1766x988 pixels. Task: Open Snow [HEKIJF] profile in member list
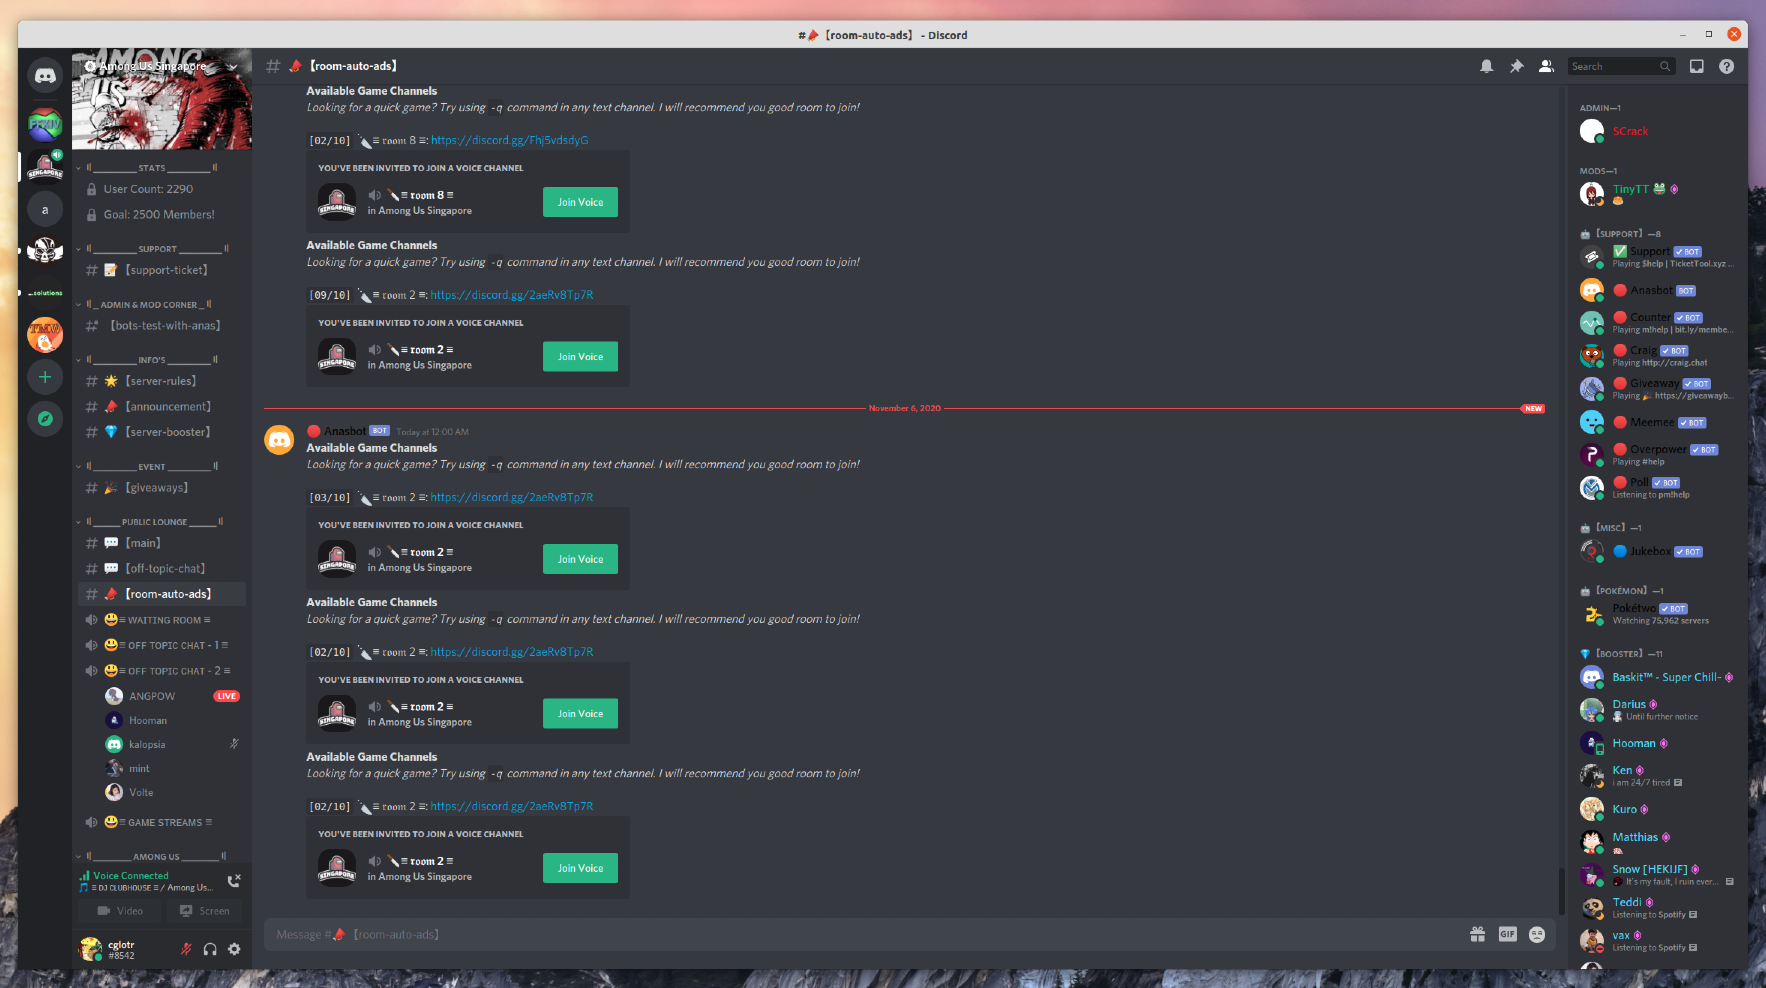pyautogui.click(x=1655, y=875)
